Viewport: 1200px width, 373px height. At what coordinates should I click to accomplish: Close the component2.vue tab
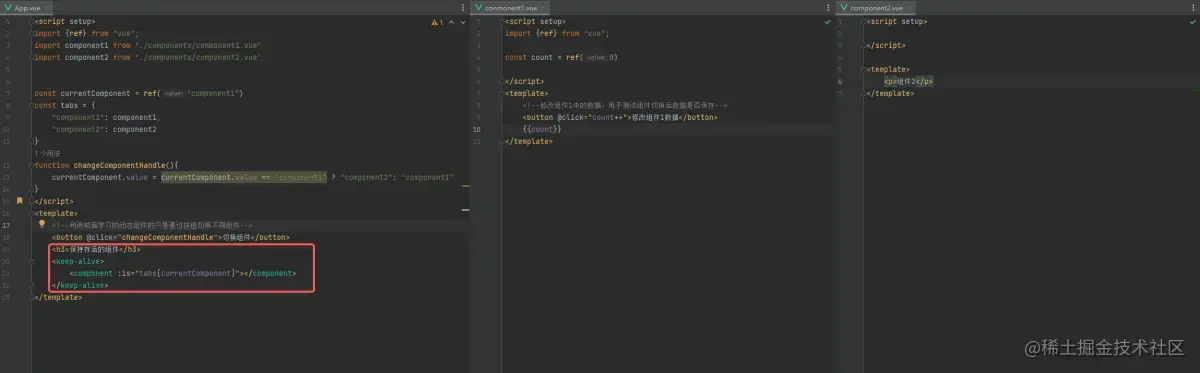[908, 7]
